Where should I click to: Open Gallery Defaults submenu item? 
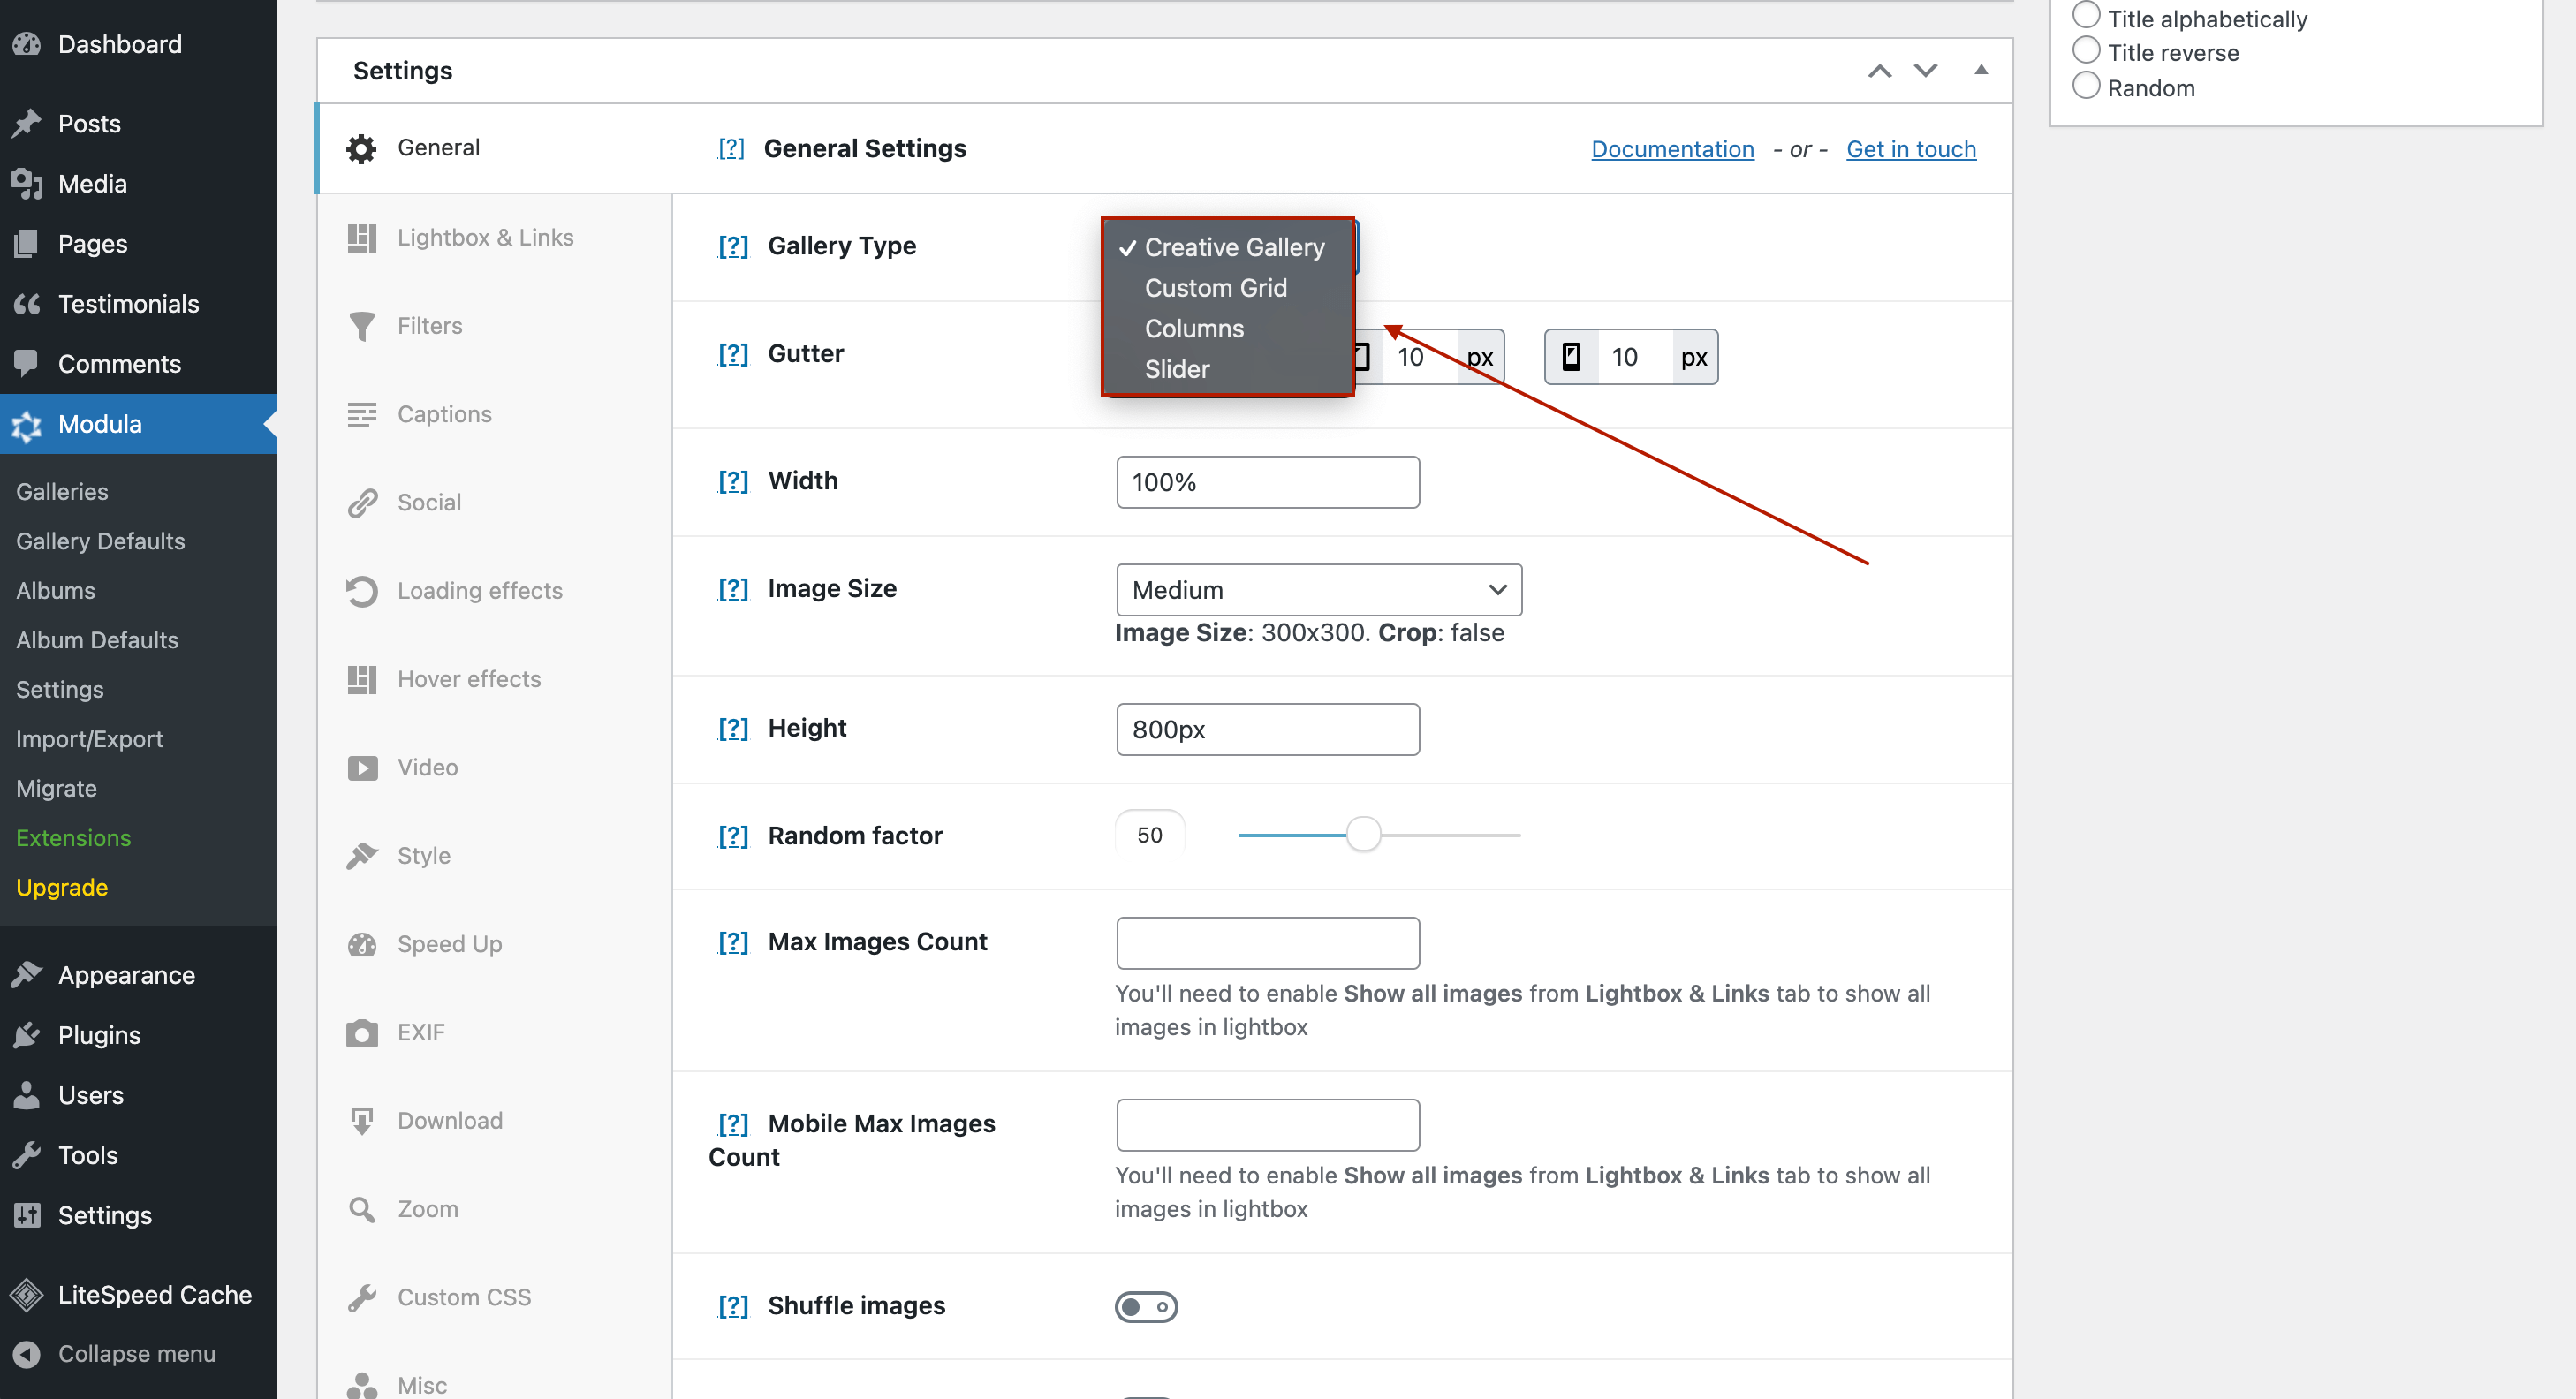click(x=100, y=541)
